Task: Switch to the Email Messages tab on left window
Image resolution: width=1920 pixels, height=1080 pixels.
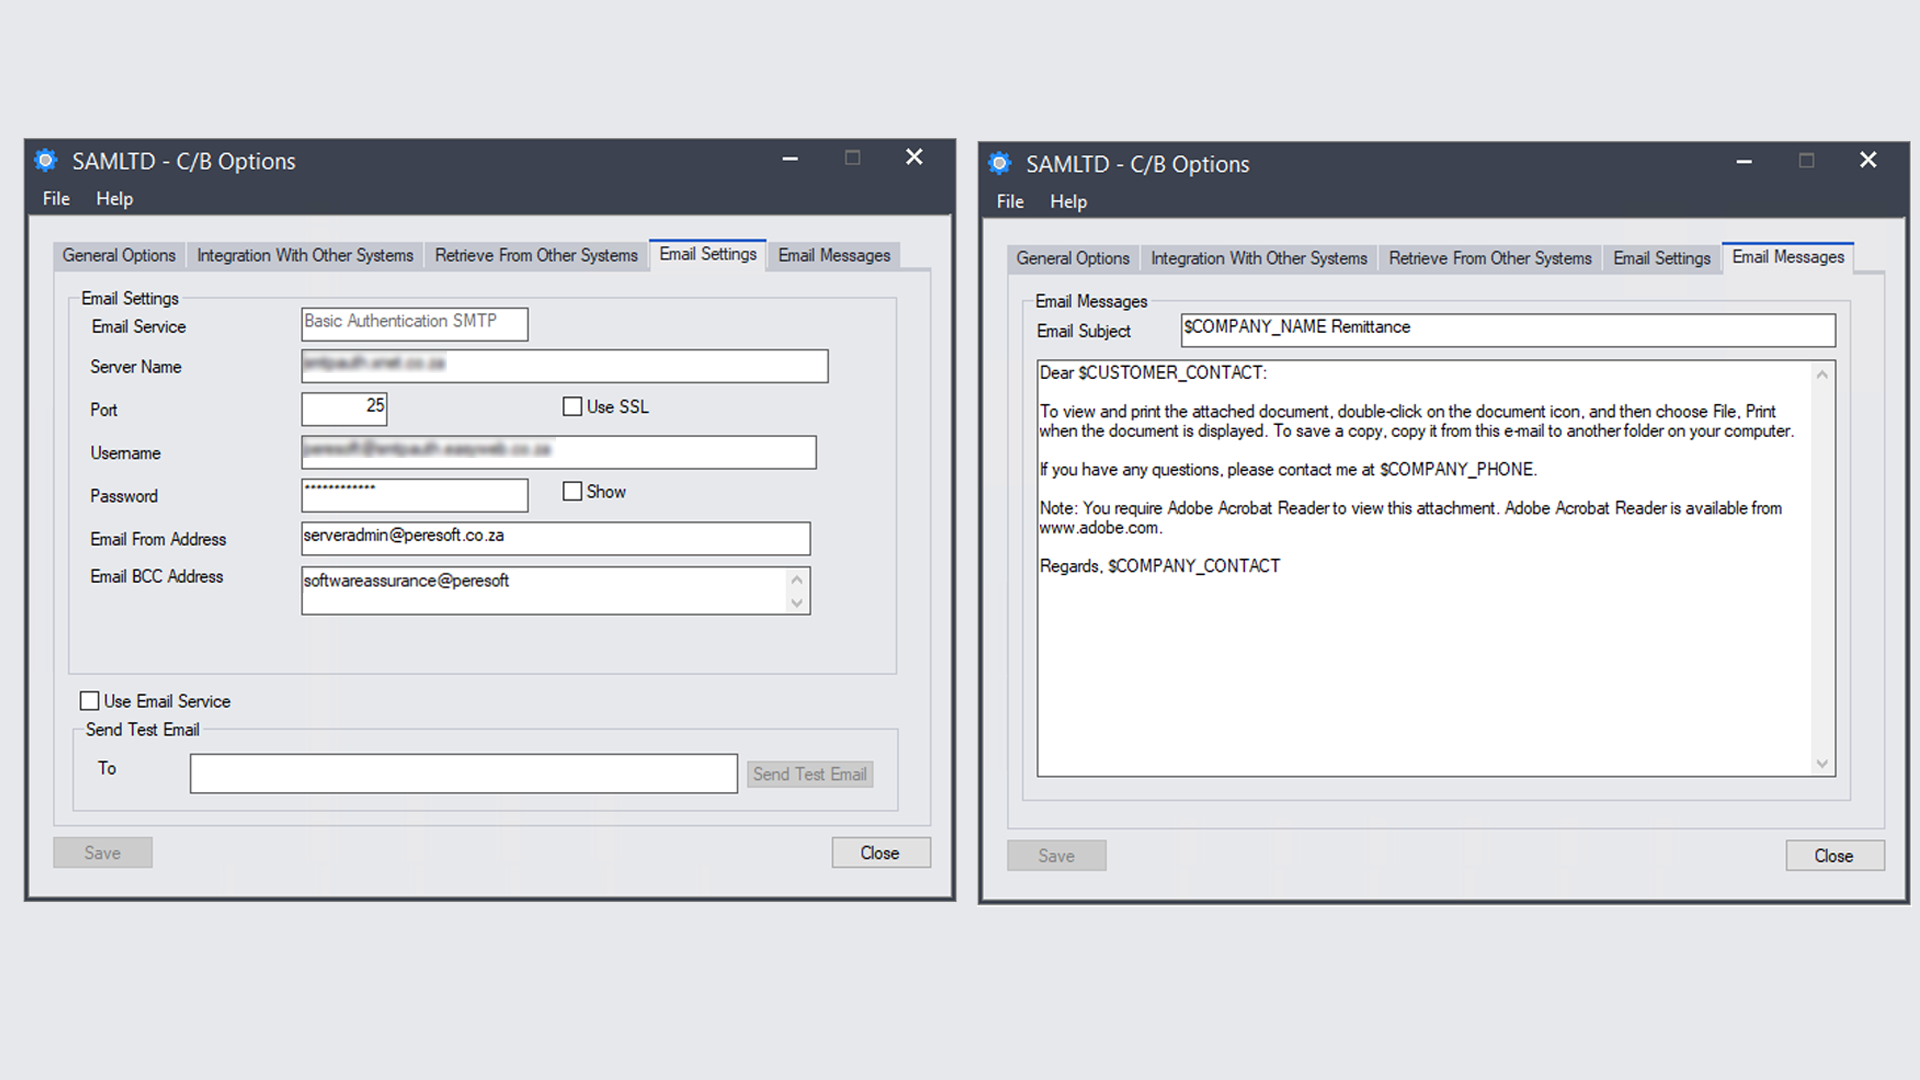Action: pyautogui.click(x=834, y=255)
